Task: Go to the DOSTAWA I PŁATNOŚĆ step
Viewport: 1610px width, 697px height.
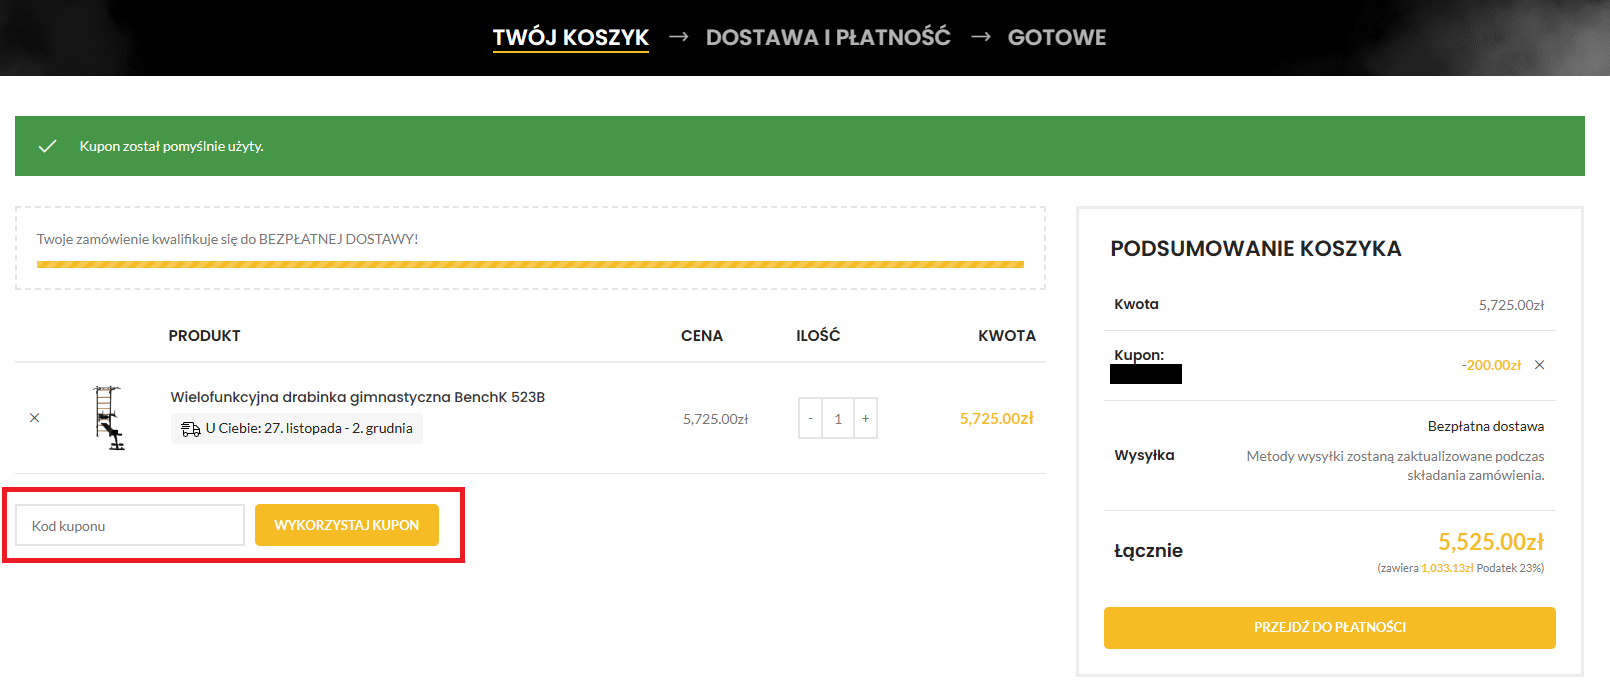Action: [x=828, y=37]
